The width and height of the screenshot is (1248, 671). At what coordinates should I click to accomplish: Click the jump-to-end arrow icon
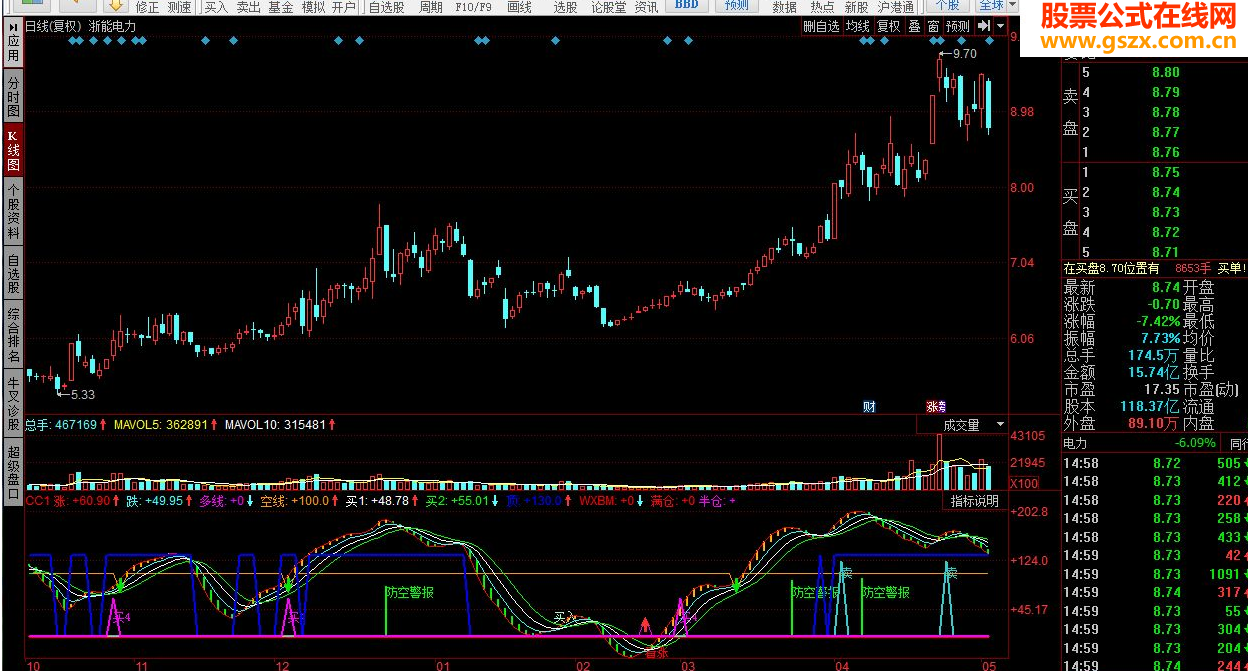[984, 26]
